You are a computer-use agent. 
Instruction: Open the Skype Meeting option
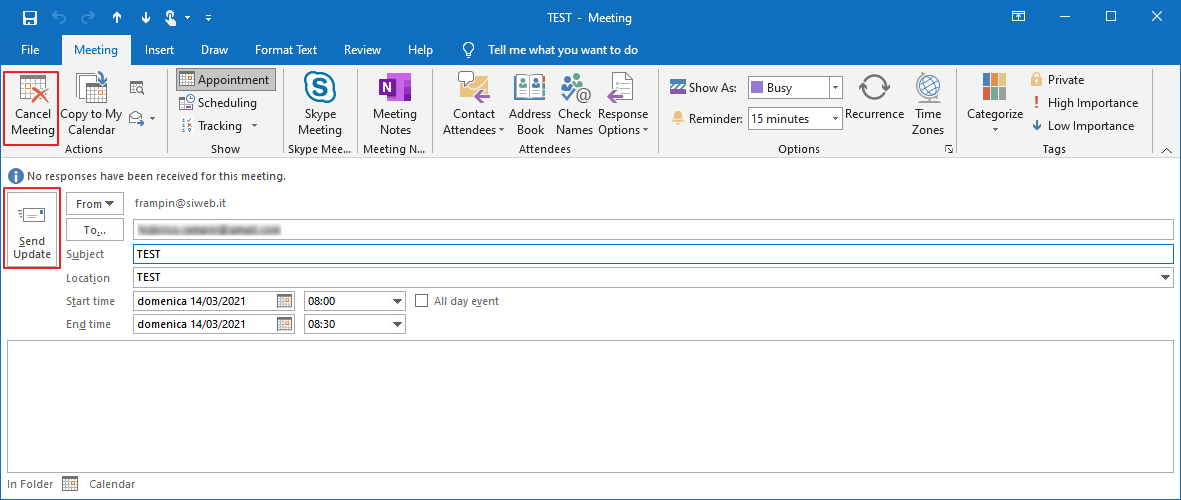(320, 105)
